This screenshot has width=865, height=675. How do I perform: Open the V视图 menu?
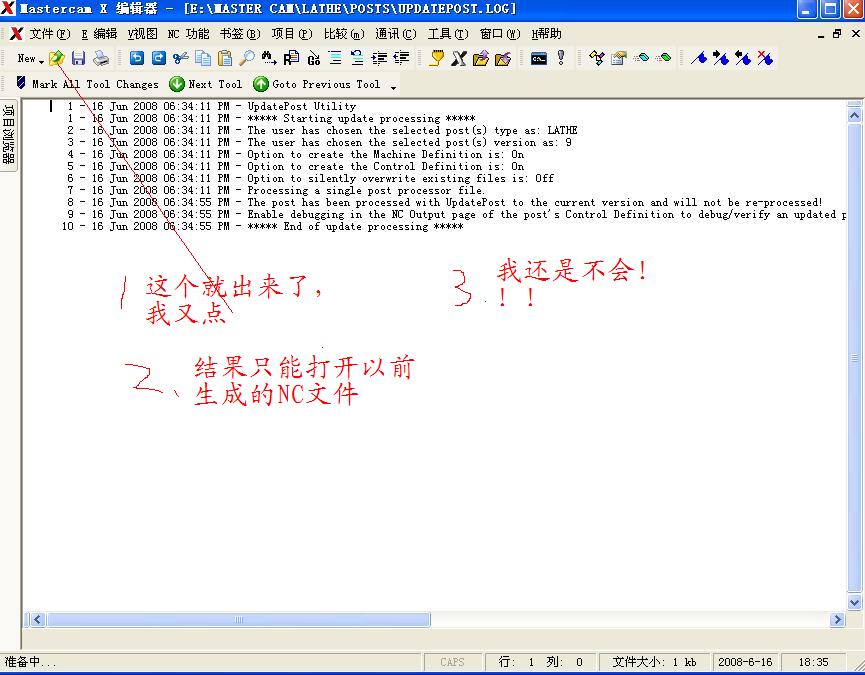click(x=142, y=34)
